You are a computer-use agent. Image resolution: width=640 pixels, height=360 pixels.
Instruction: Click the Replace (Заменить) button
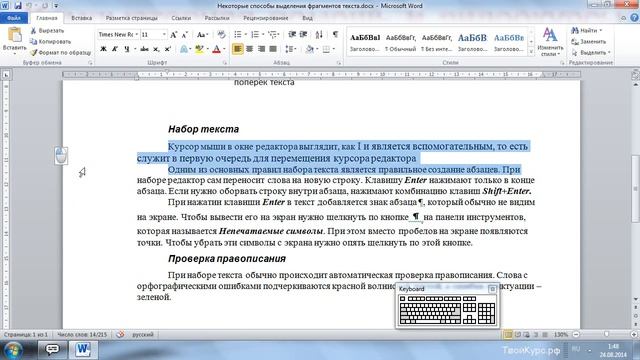coord(589,42)
